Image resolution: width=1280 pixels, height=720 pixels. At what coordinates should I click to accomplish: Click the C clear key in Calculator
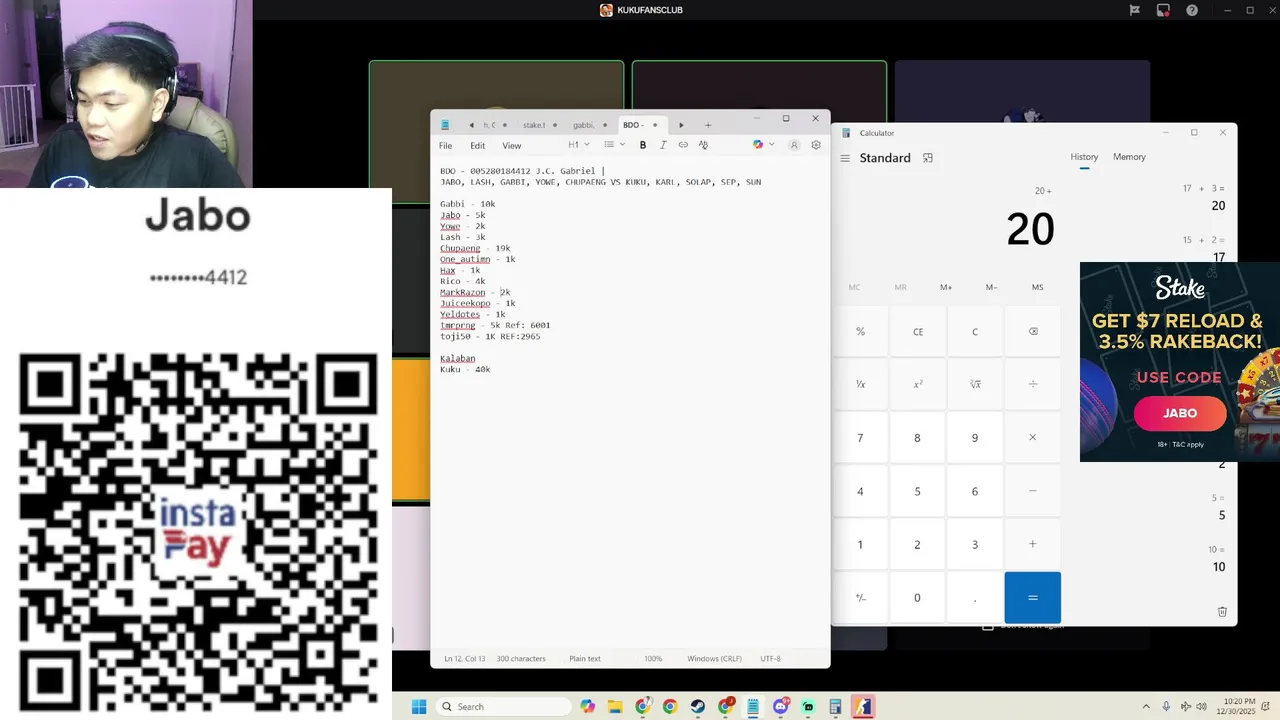coord(975,331)
